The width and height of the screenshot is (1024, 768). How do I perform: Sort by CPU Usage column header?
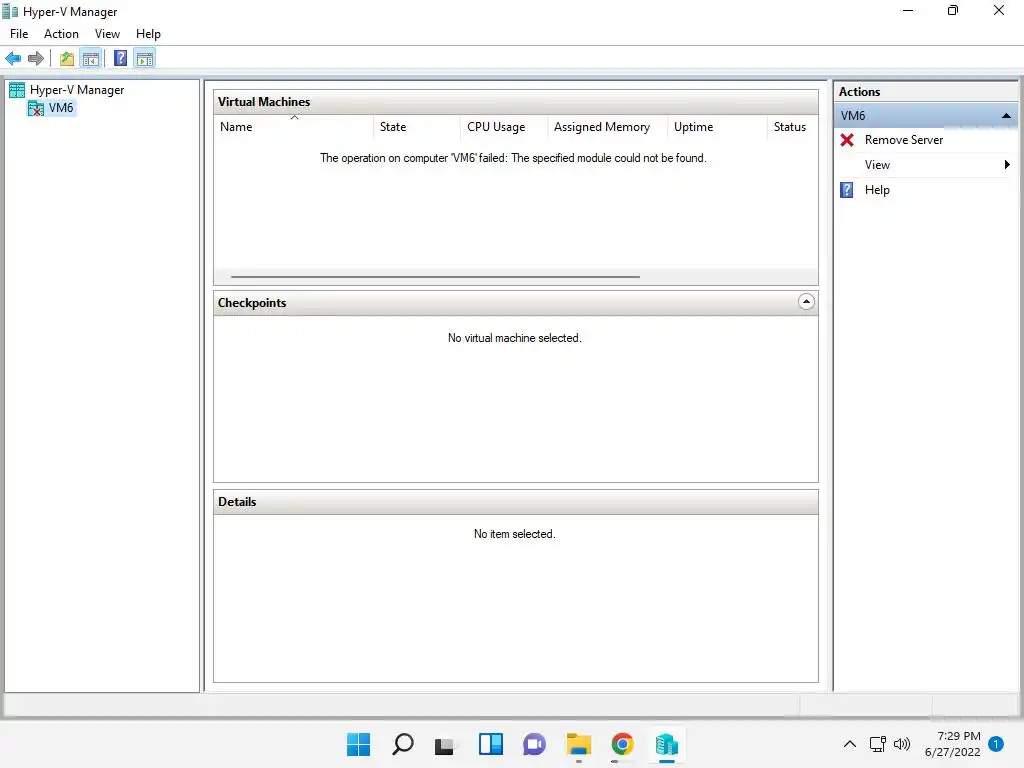pyautogui.click(x=504, y=127)
